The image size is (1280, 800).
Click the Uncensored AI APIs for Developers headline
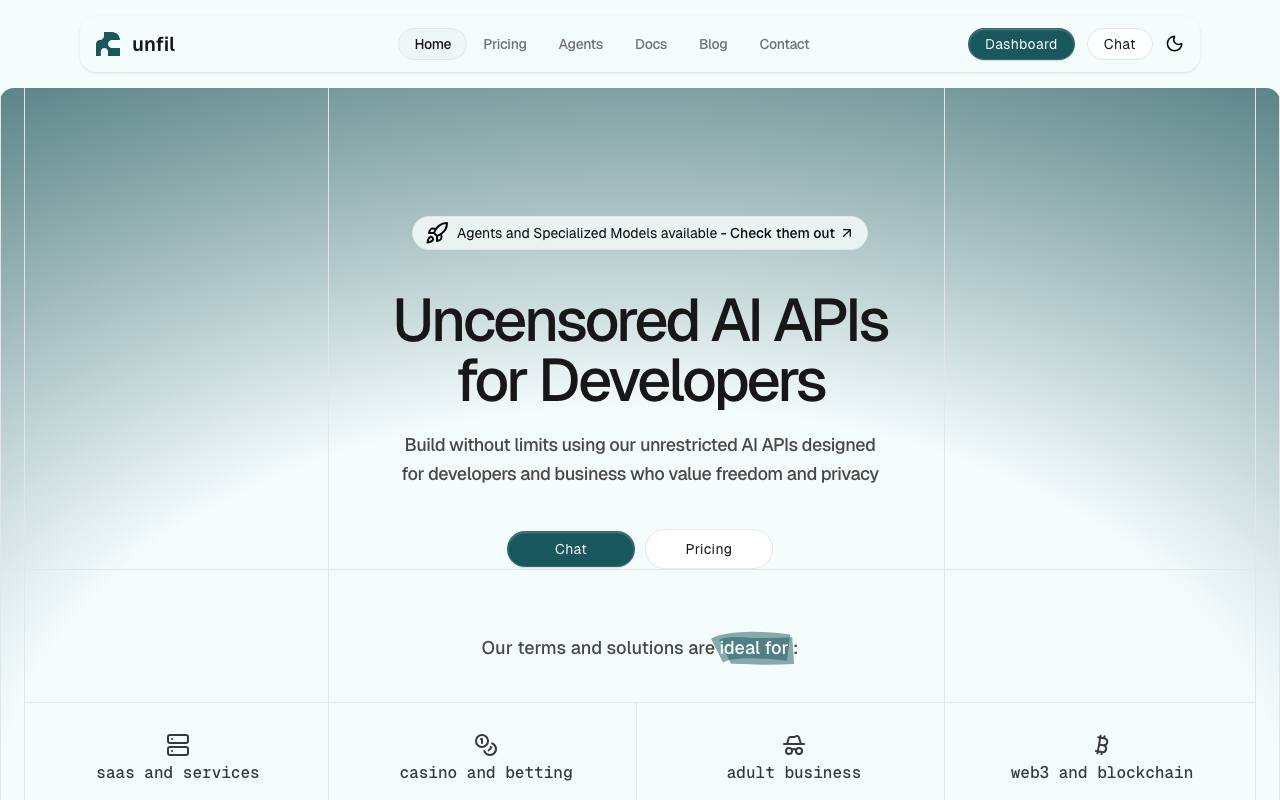(x=641, y=350)
